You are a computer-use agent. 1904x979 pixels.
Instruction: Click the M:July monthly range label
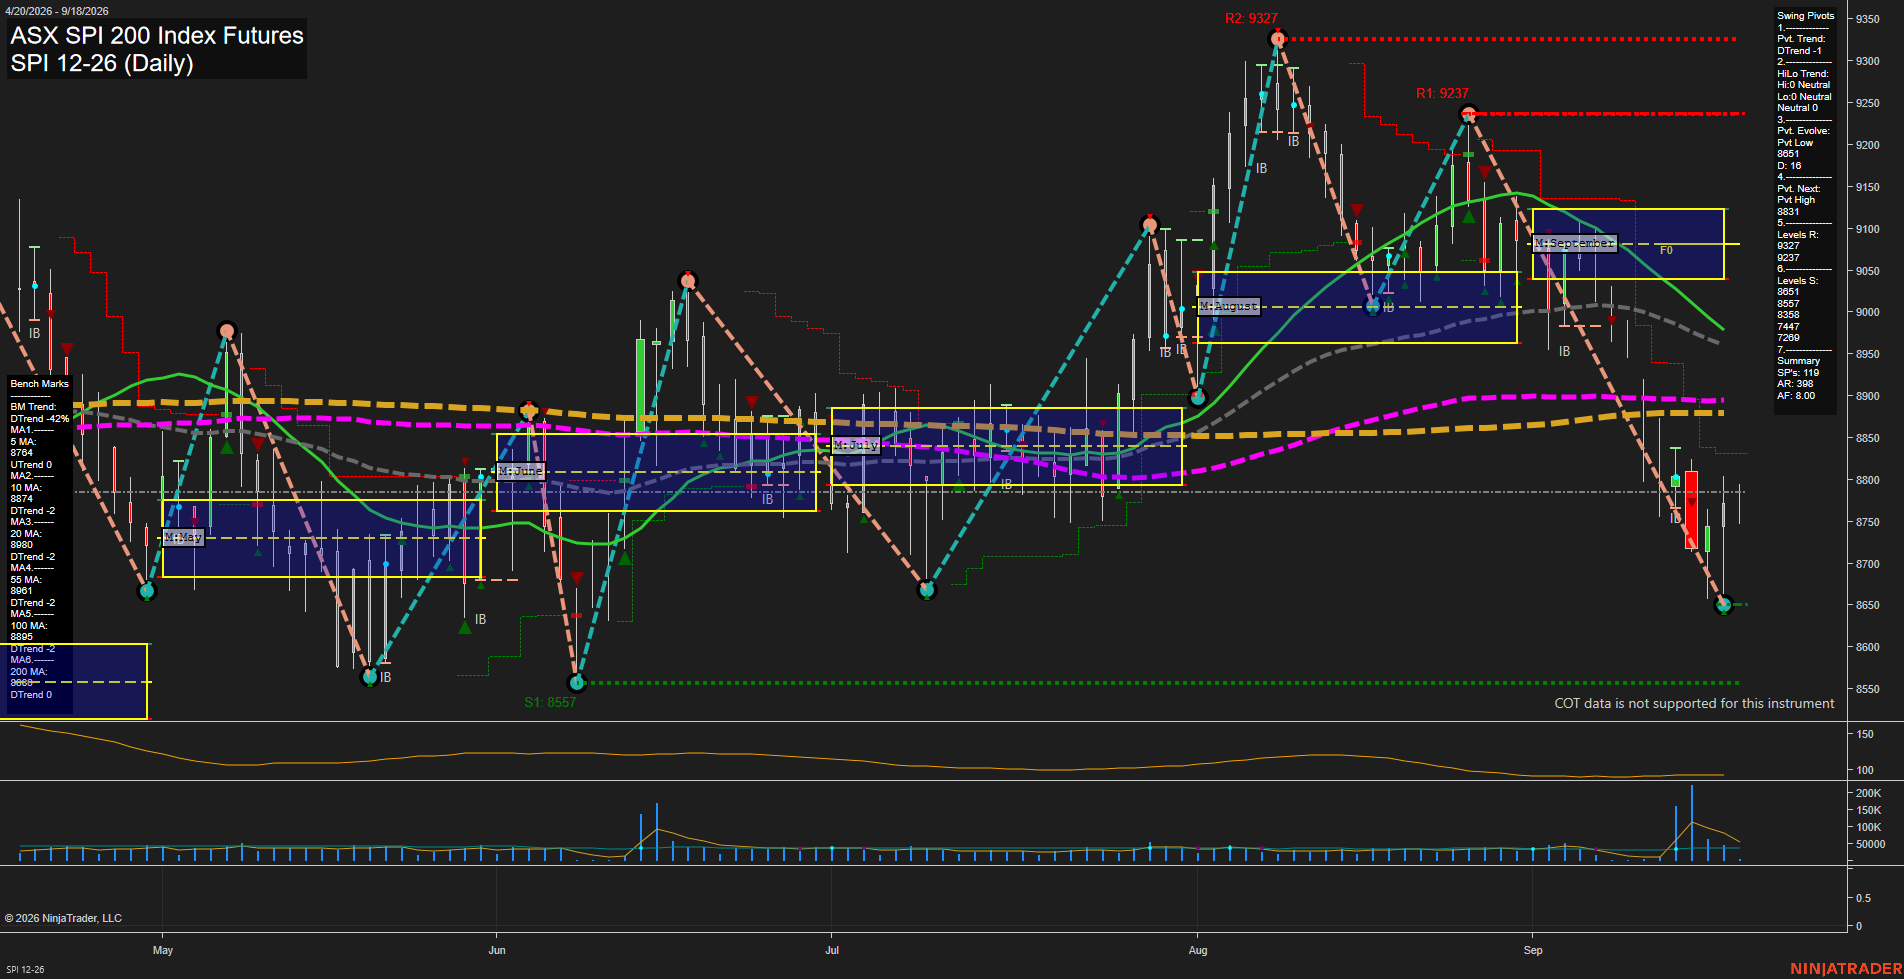pos(856,445)
